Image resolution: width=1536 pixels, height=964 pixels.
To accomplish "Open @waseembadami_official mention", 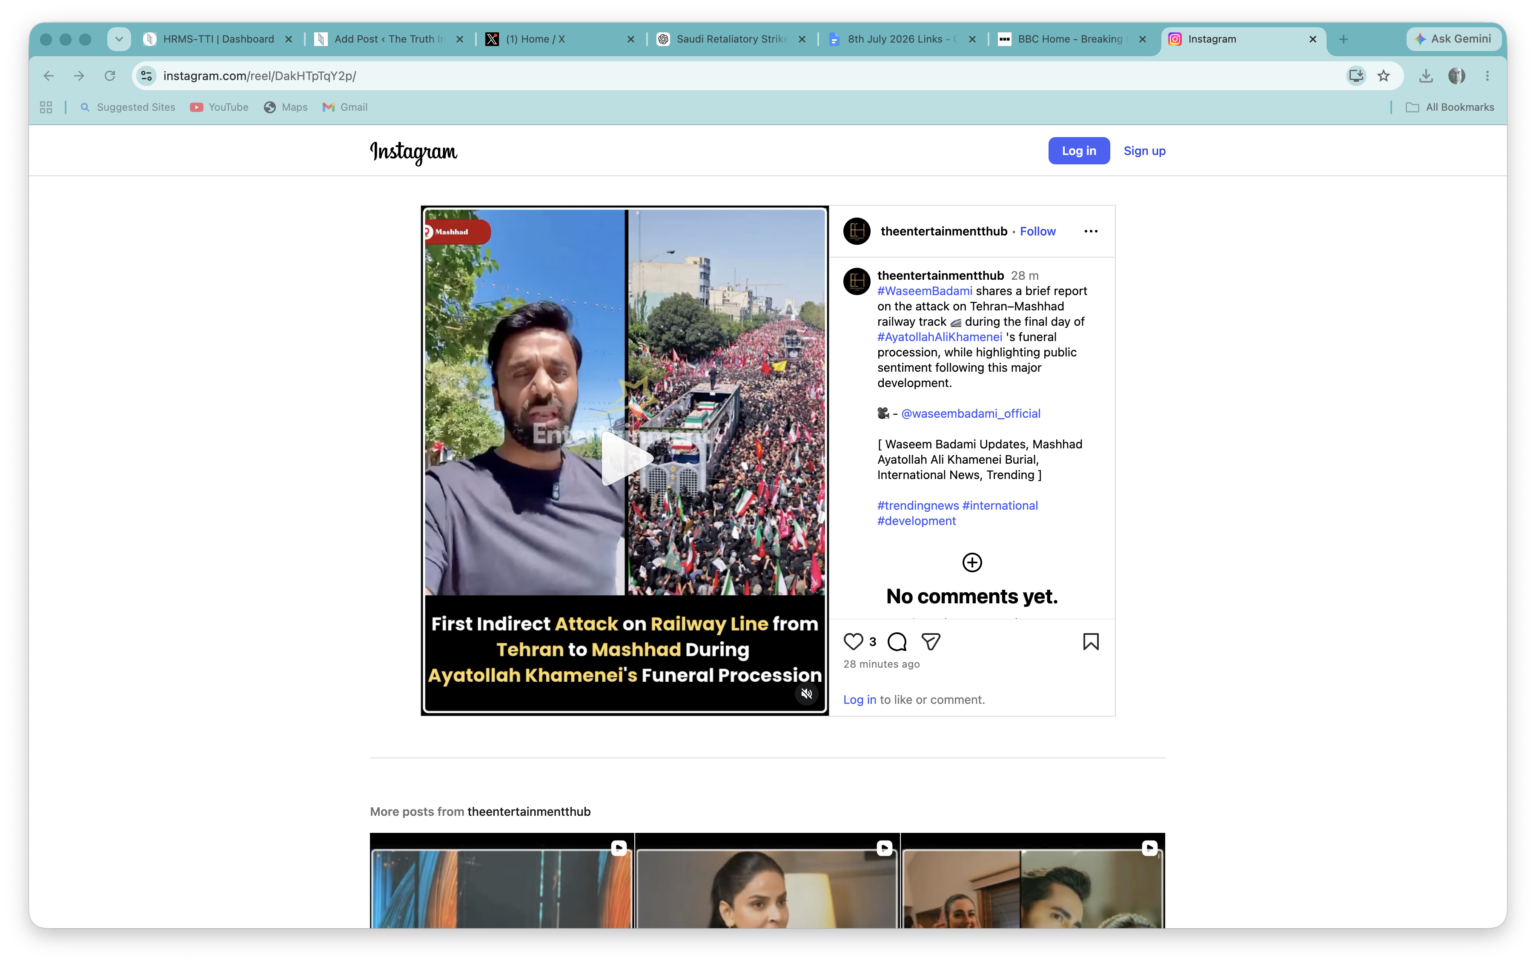I will tap(971, 413).
